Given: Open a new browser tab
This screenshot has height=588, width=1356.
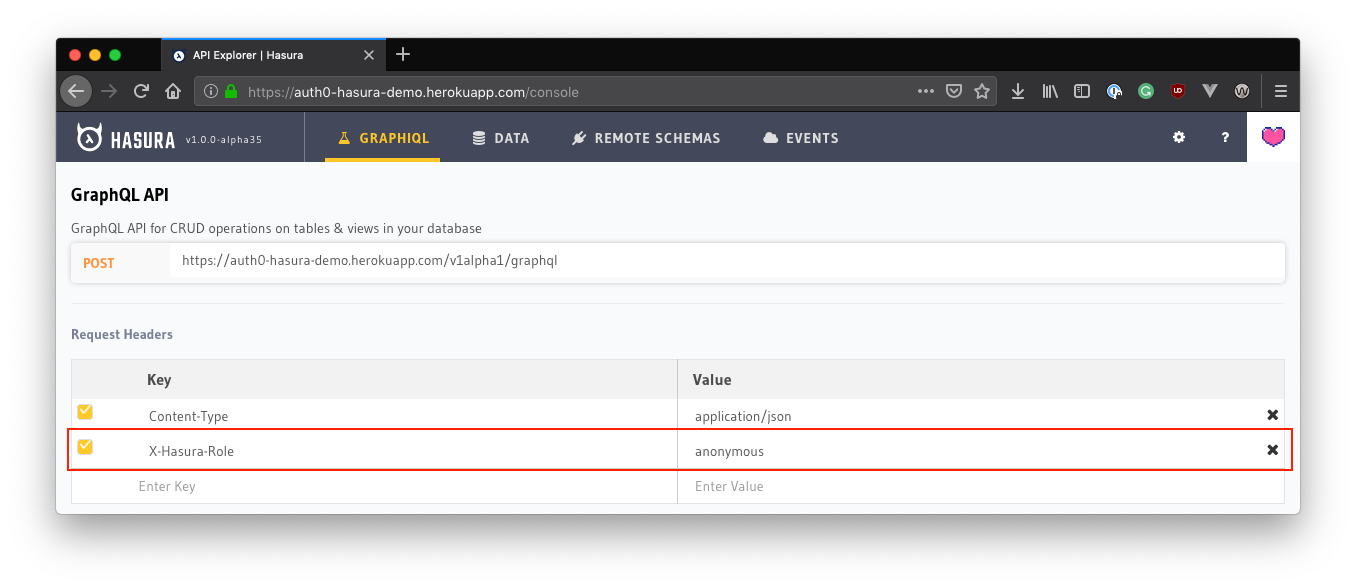Looking at the screenshot, I should tap(403, 54).
